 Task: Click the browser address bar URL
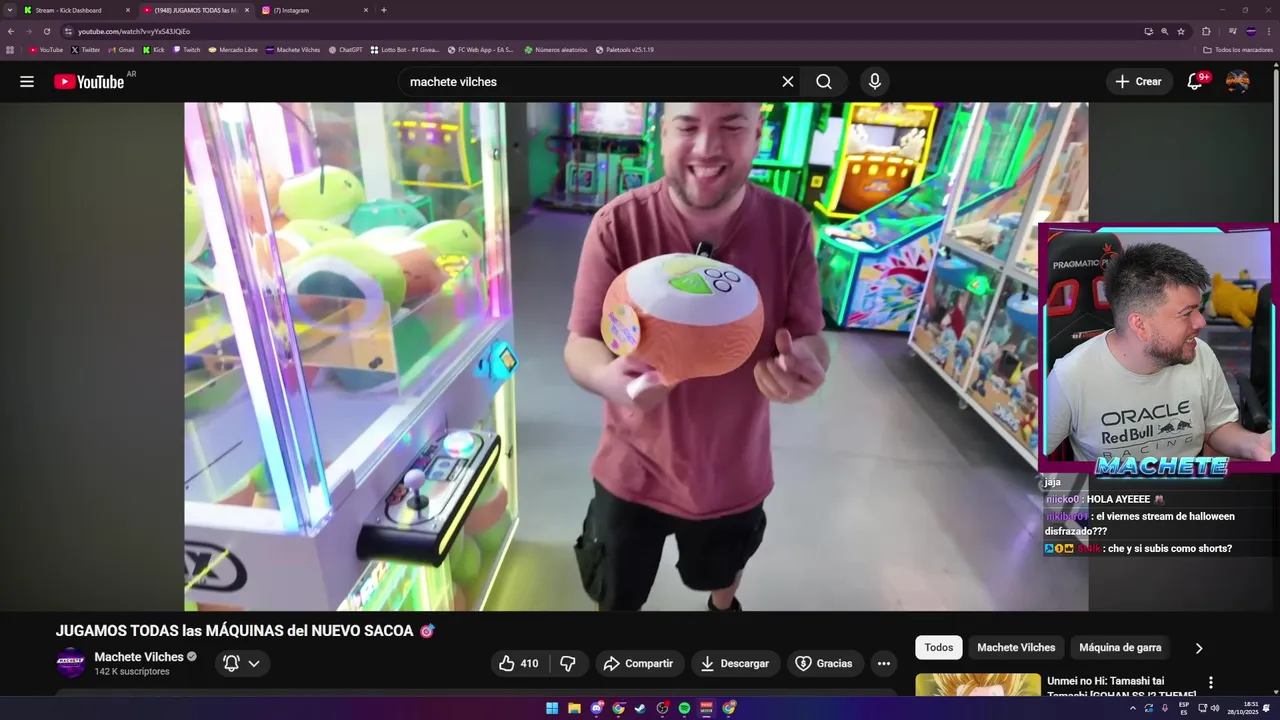pyautogui.click(x=134, y=31)
